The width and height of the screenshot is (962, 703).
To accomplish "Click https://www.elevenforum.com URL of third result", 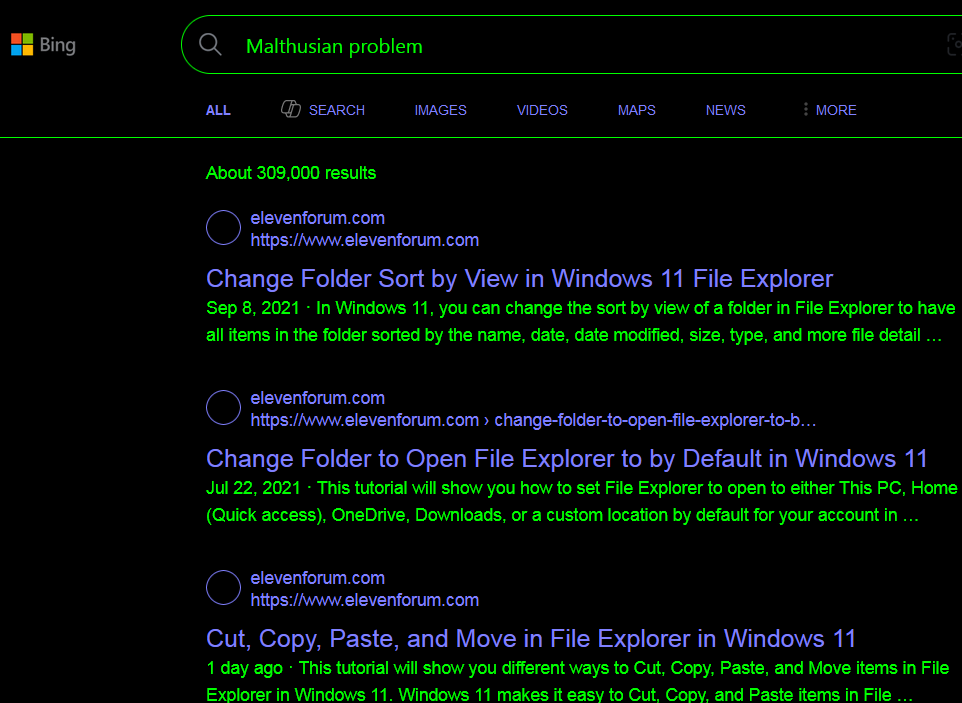I will pyautogui.click(x=364, y=600).
